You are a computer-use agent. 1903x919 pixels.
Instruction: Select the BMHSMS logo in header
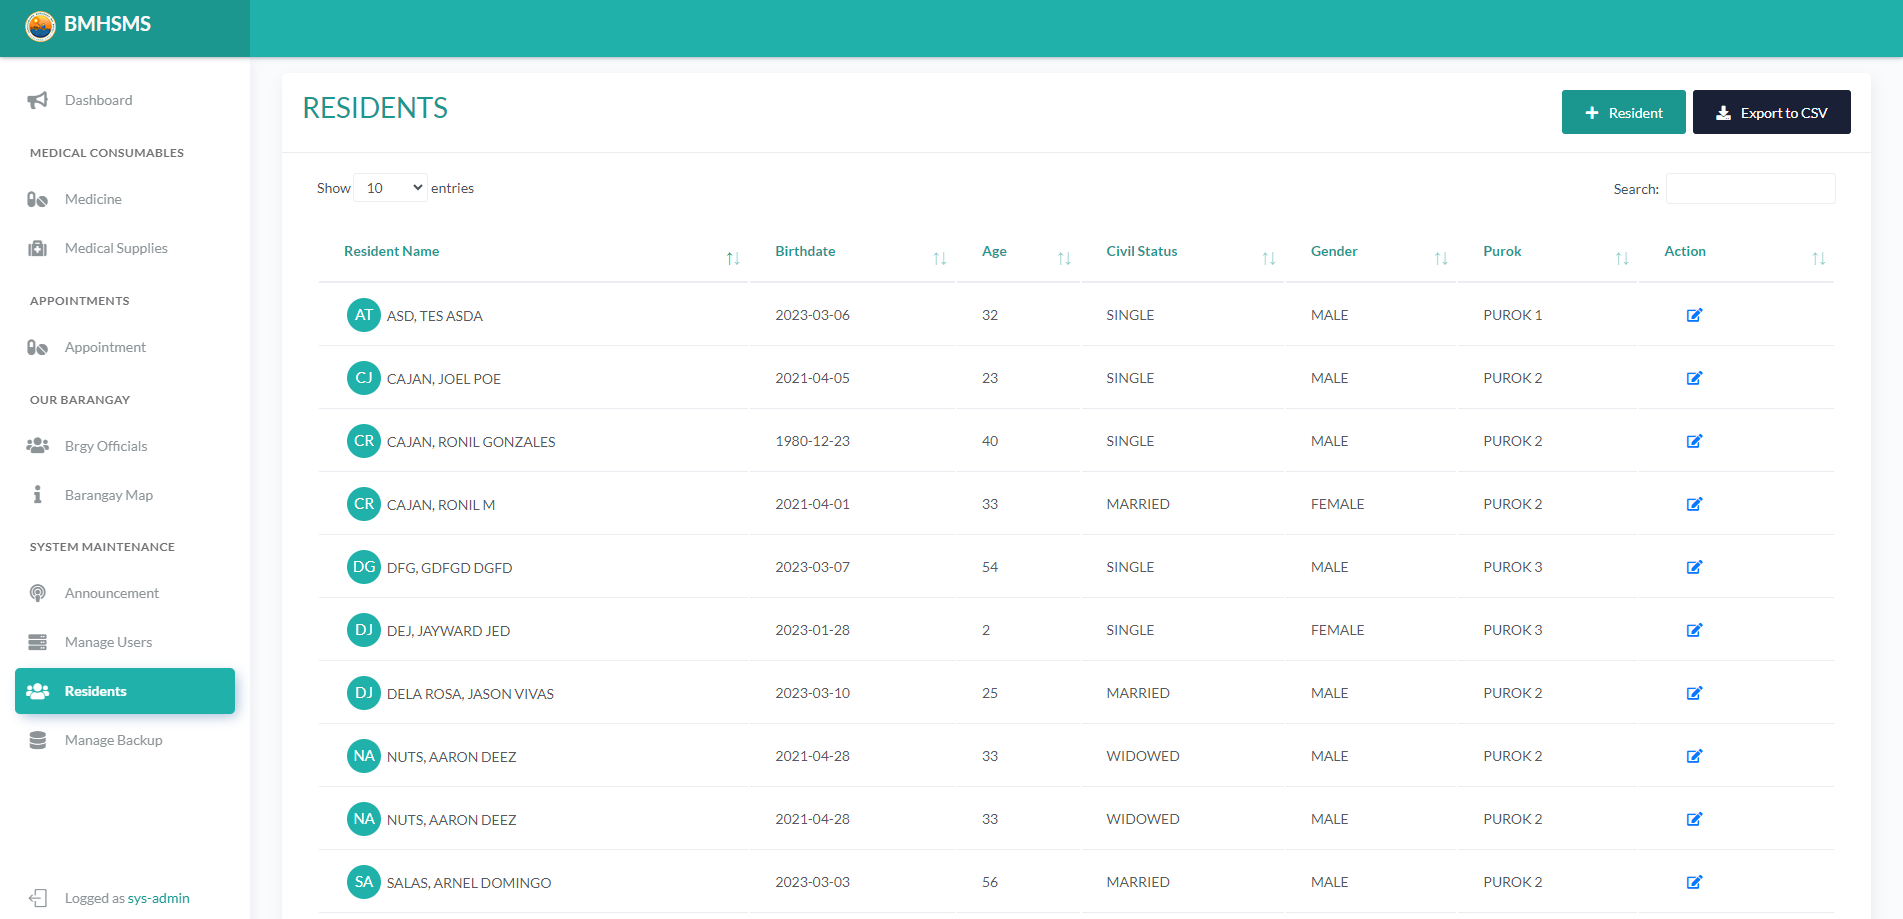coord(39,26)
